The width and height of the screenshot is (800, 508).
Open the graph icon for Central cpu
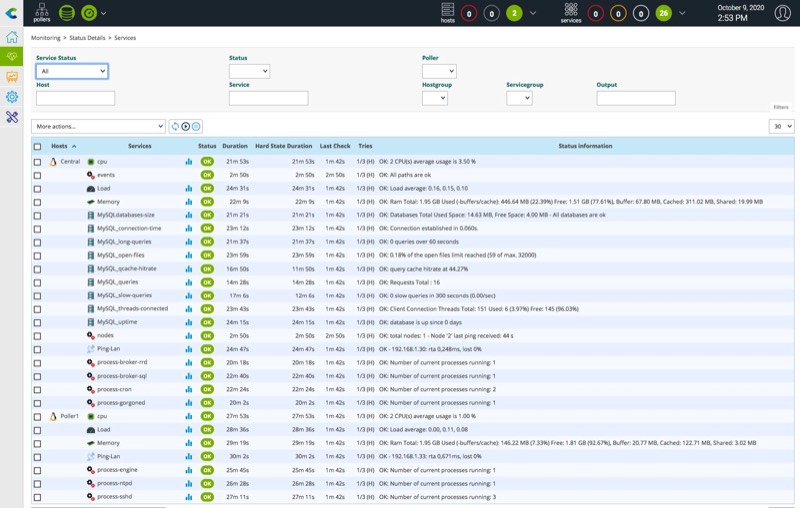(189, 161)
